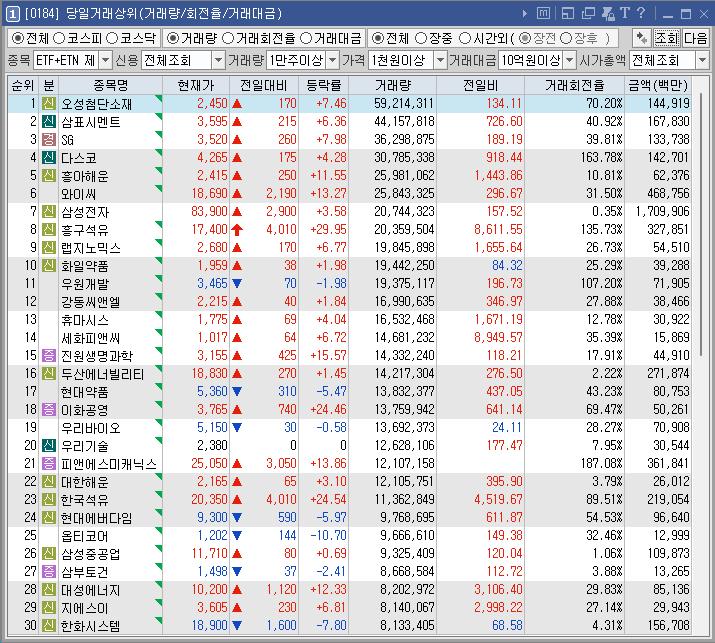The height and width of the screenshot is (643, 715).
Task: Click the small arrow icon in the title bar
Action: (x=525, y=14)
